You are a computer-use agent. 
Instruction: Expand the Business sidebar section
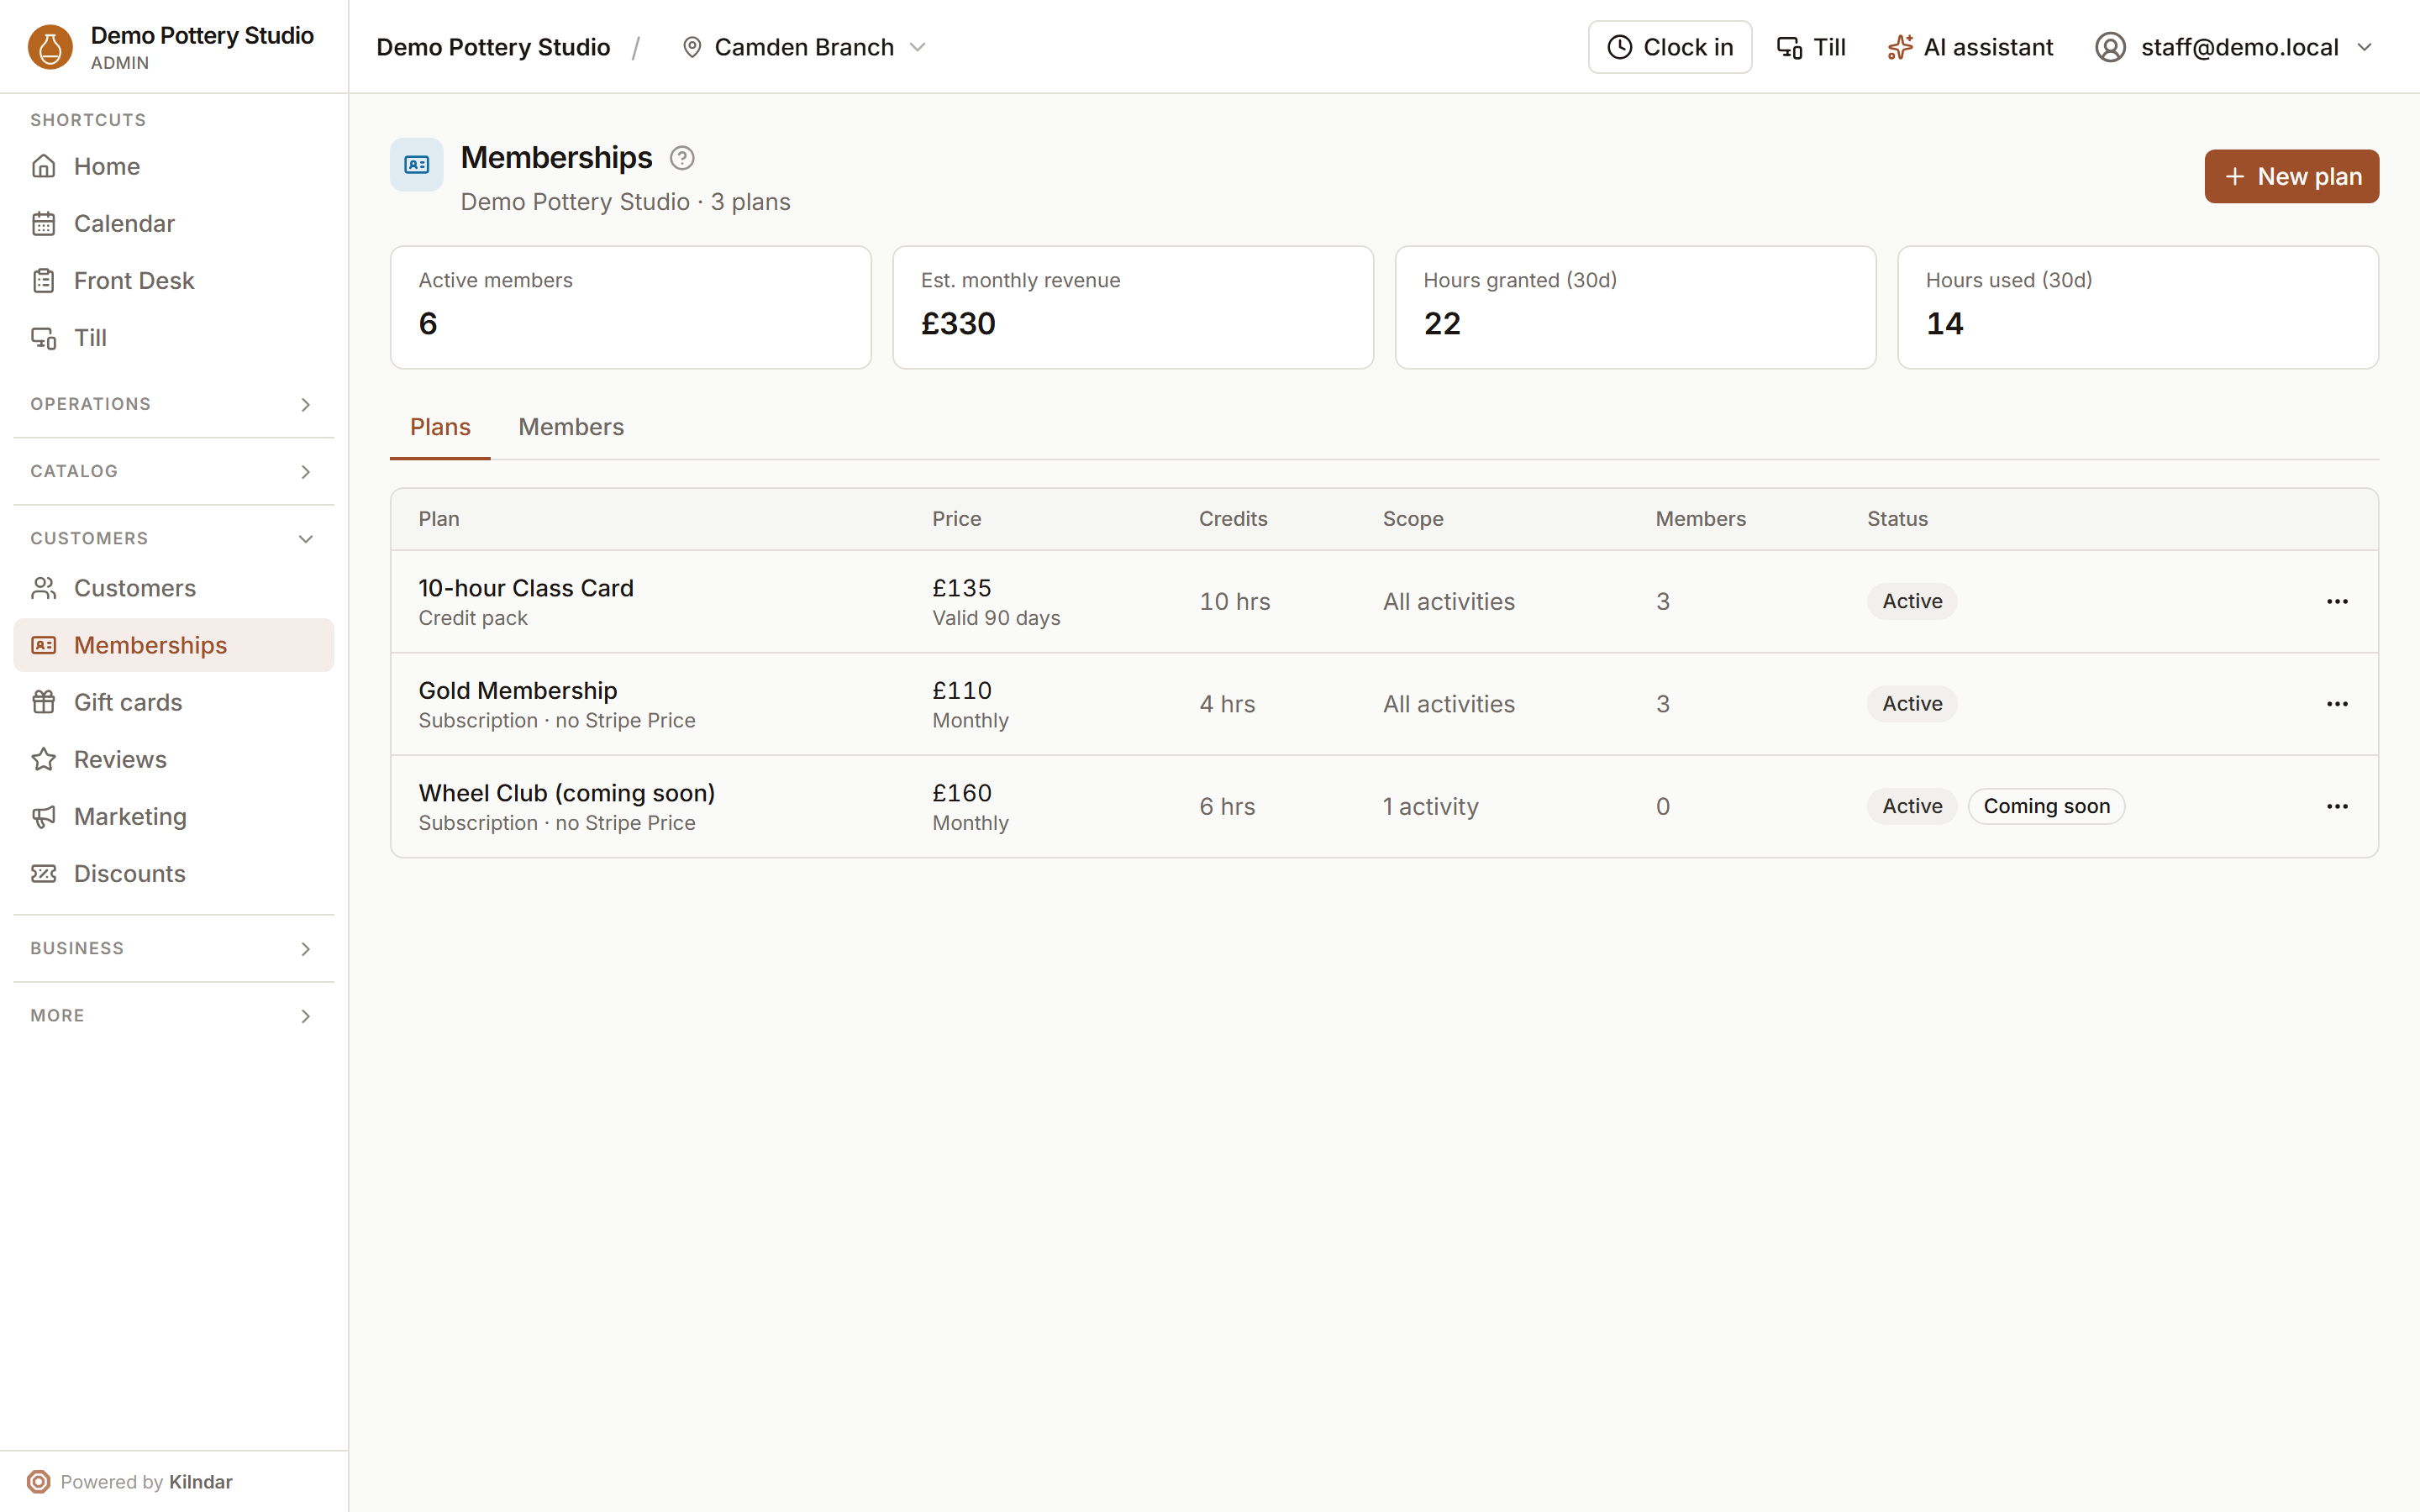173,948
